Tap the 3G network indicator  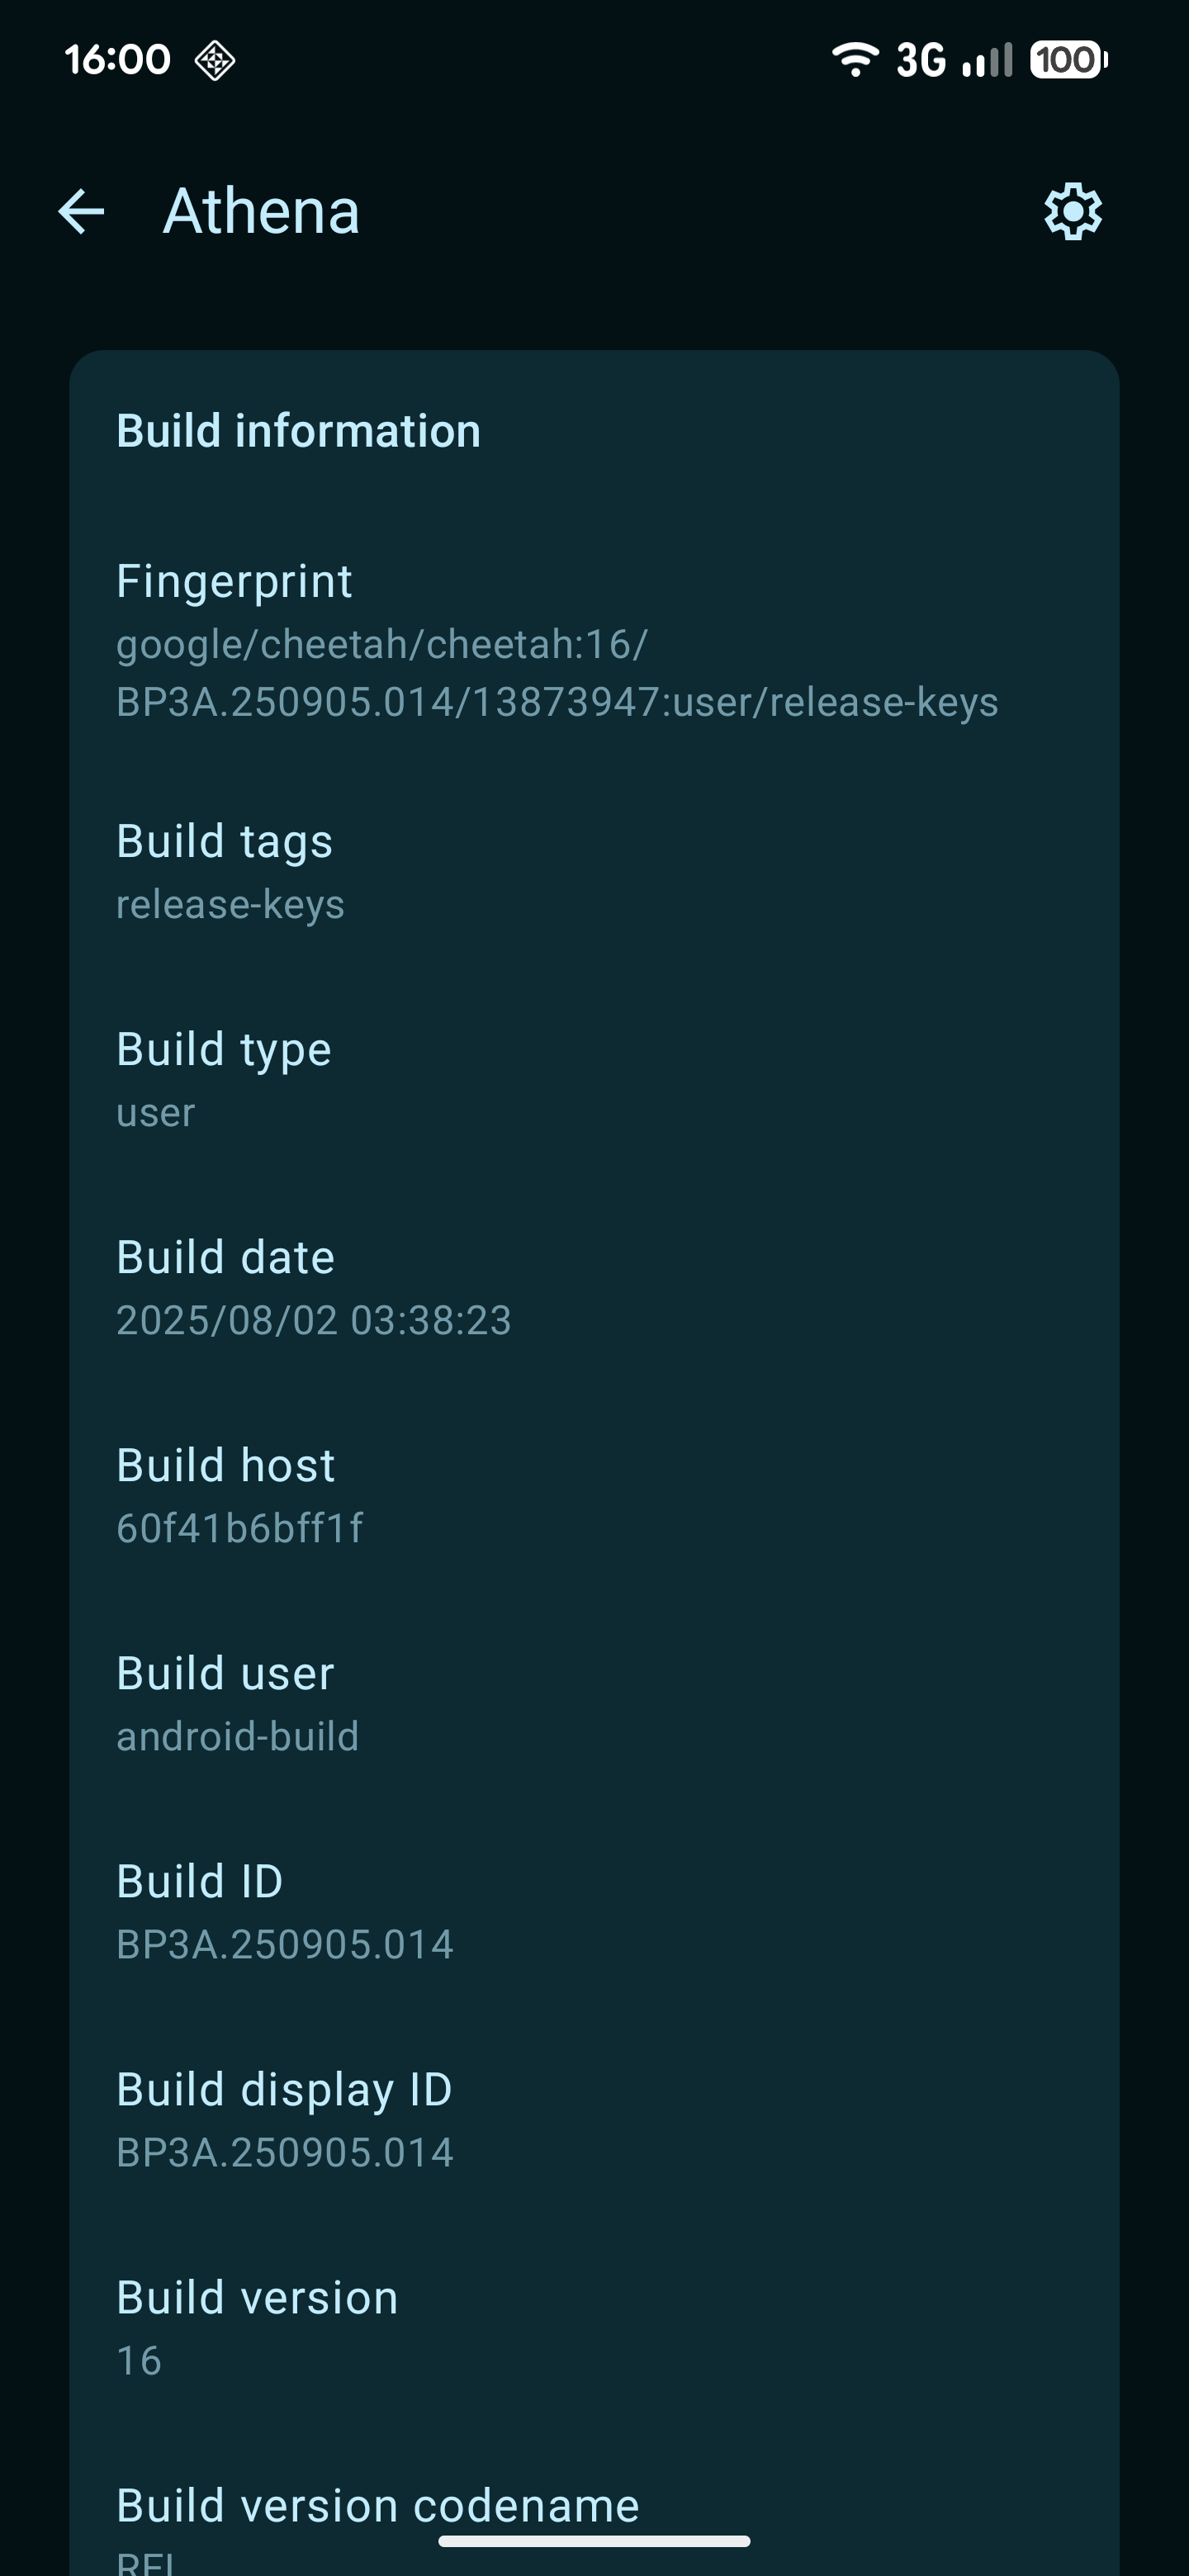[x=920, y=60]
